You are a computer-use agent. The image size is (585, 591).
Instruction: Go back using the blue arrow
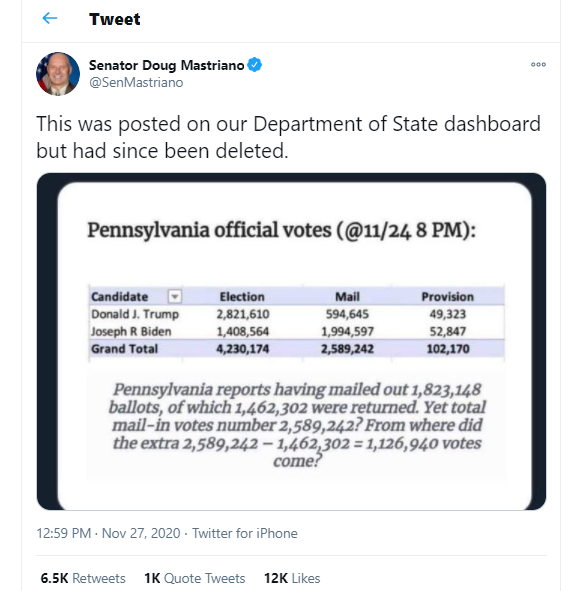49,18
